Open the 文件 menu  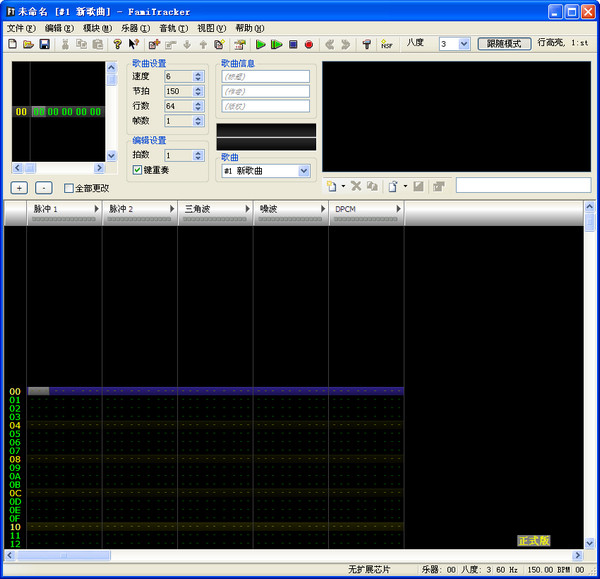[20, 28]
